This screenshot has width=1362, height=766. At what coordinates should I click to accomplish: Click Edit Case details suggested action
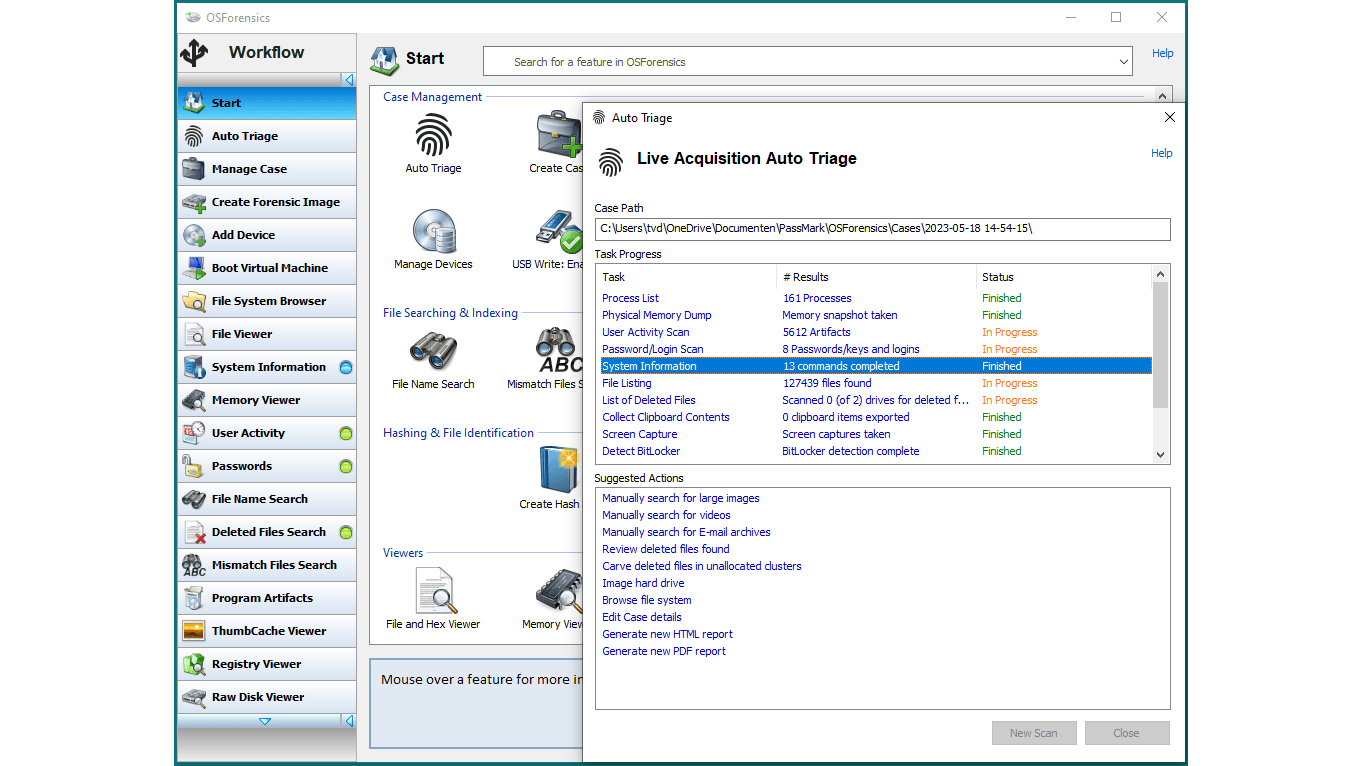642,617
